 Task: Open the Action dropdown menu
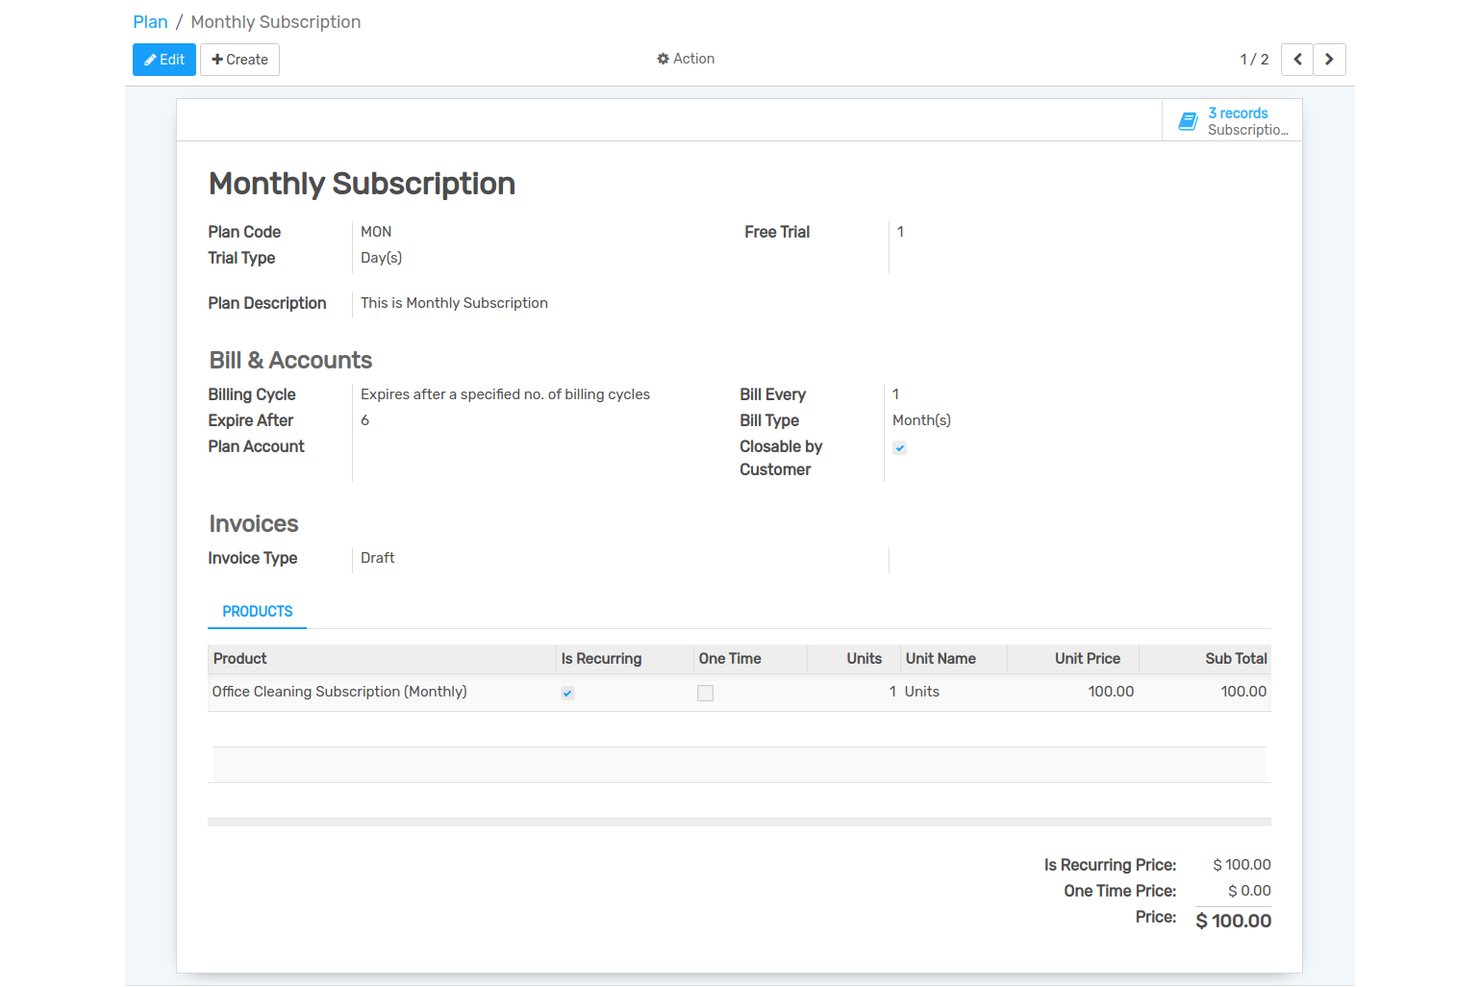click(x=686, y=59)
